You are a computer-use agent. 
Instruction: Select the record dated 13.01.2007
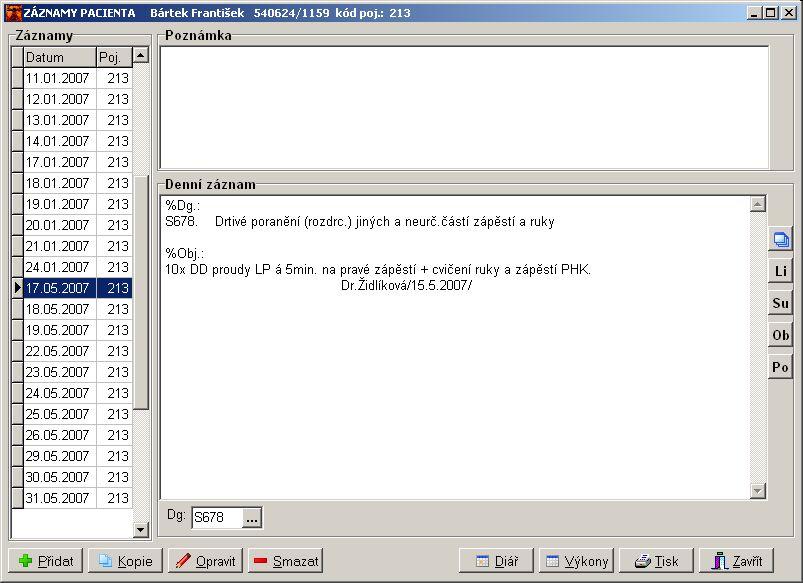click(x=78, y=120)
